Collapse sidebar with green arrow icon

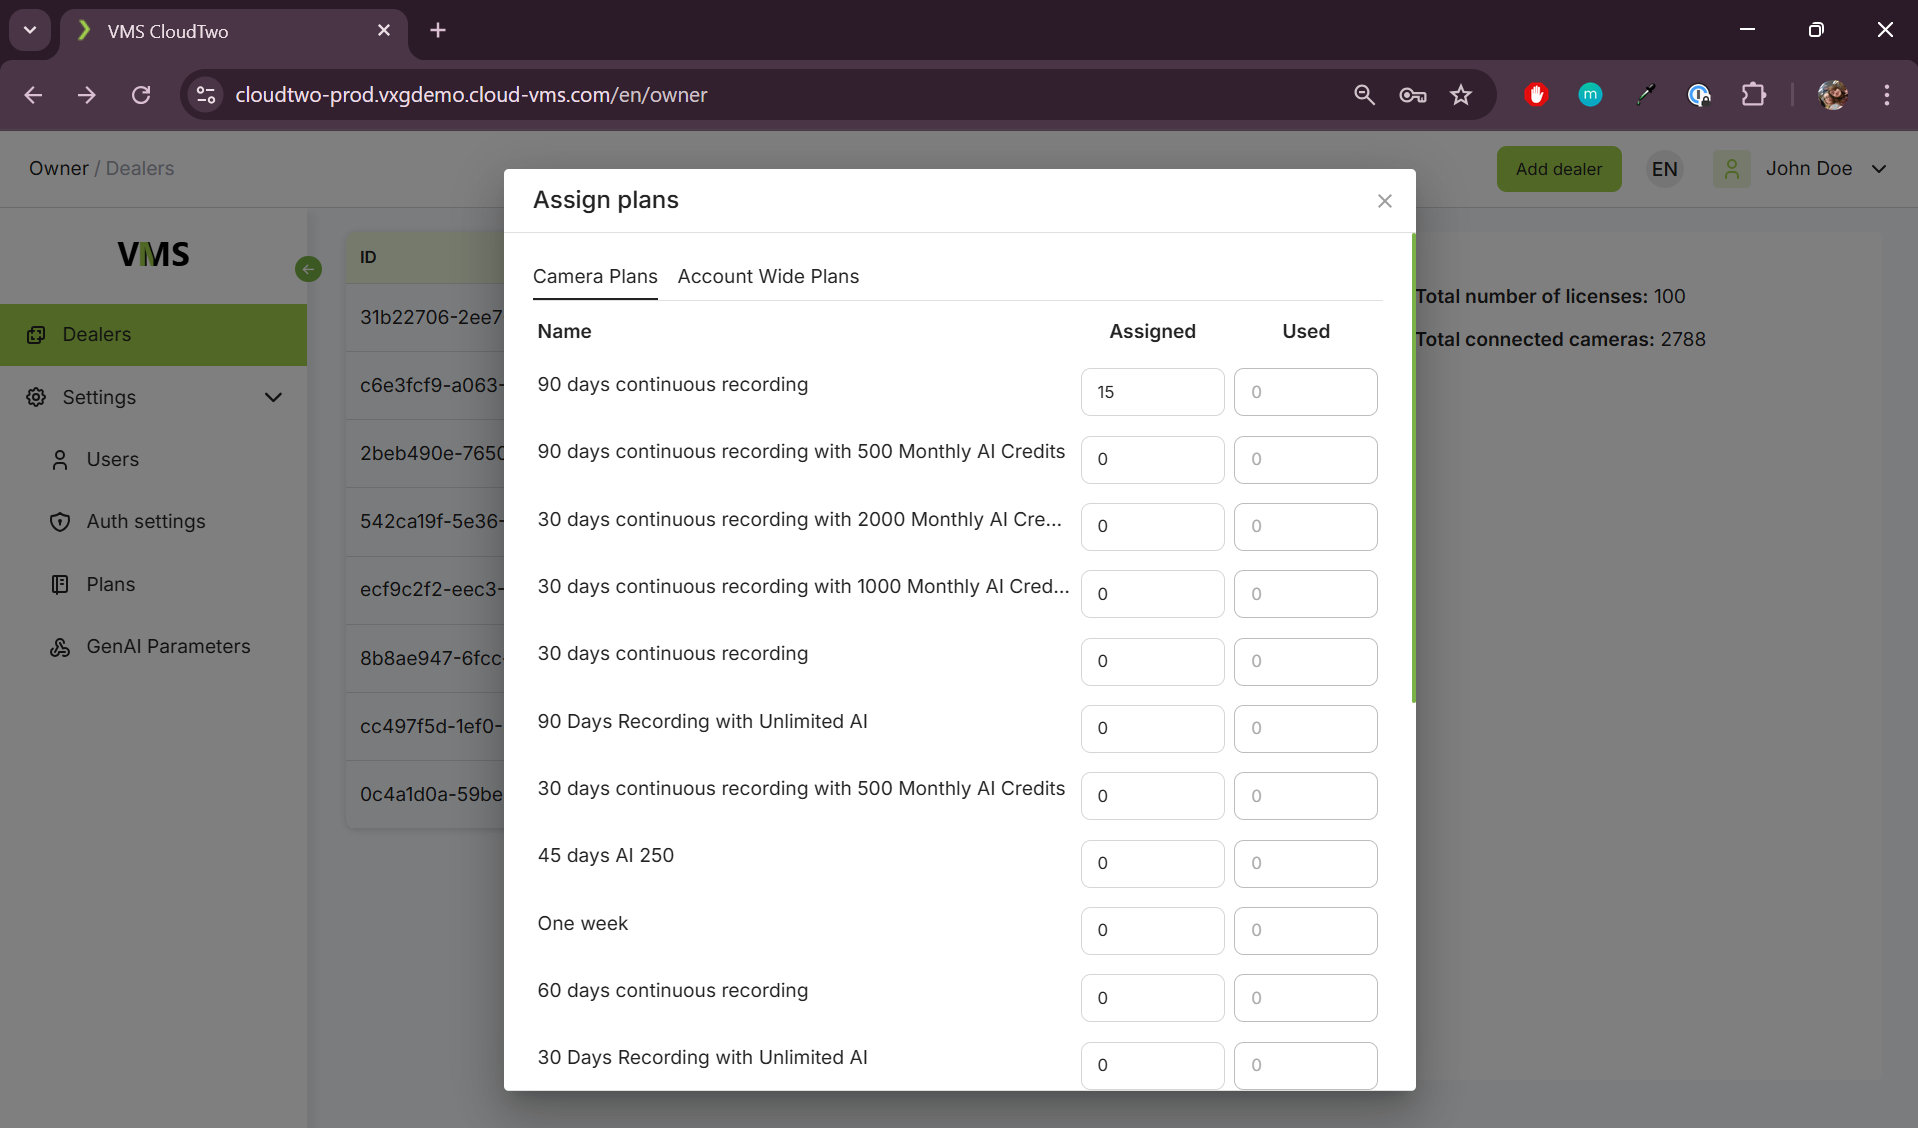[308, 269]
